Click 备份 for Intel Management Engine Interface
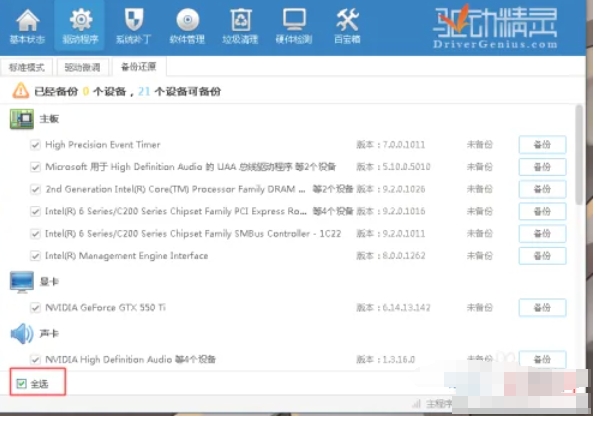Screen dimensions: 595x423 tap(543, 256)
